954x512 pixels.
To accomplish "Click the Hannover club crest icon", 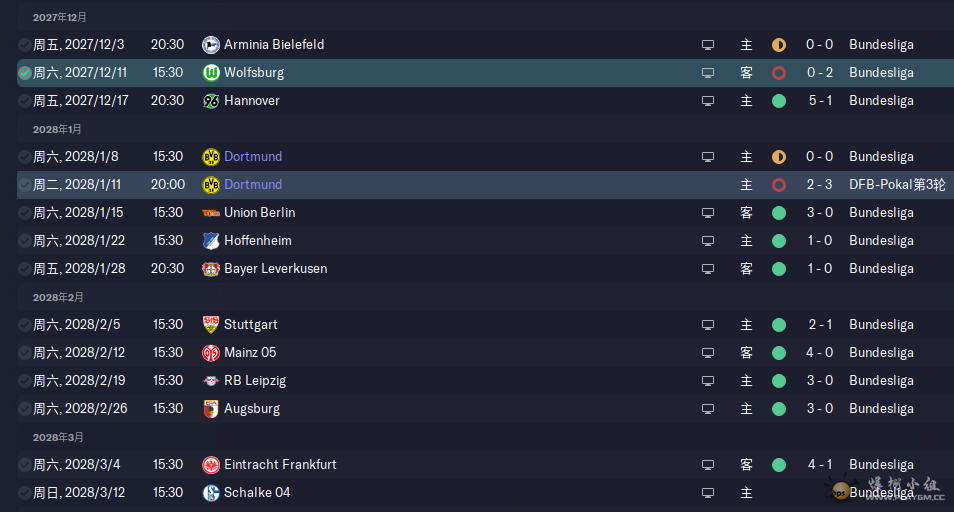I will pos(211,101).
